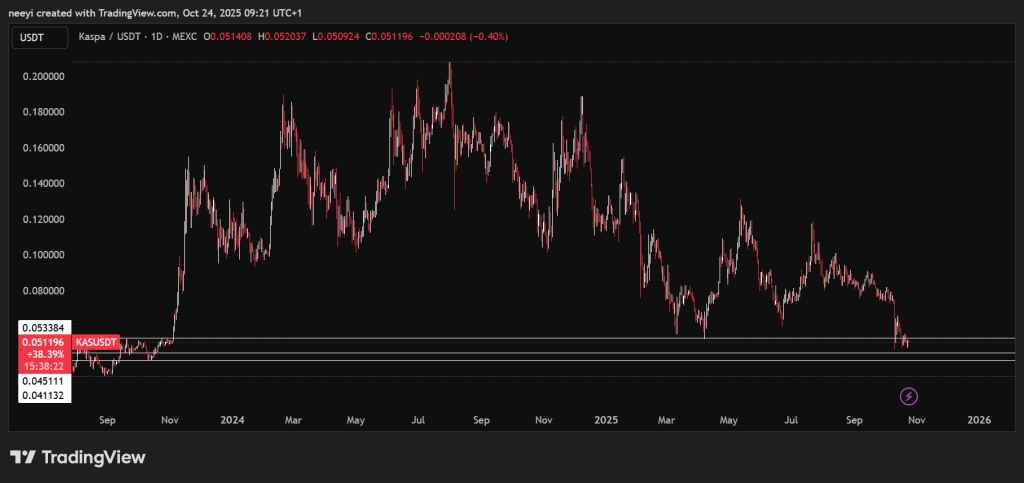Click the 2024 label on time axis
Viewport: 1024px width, 483px height.
233,421
